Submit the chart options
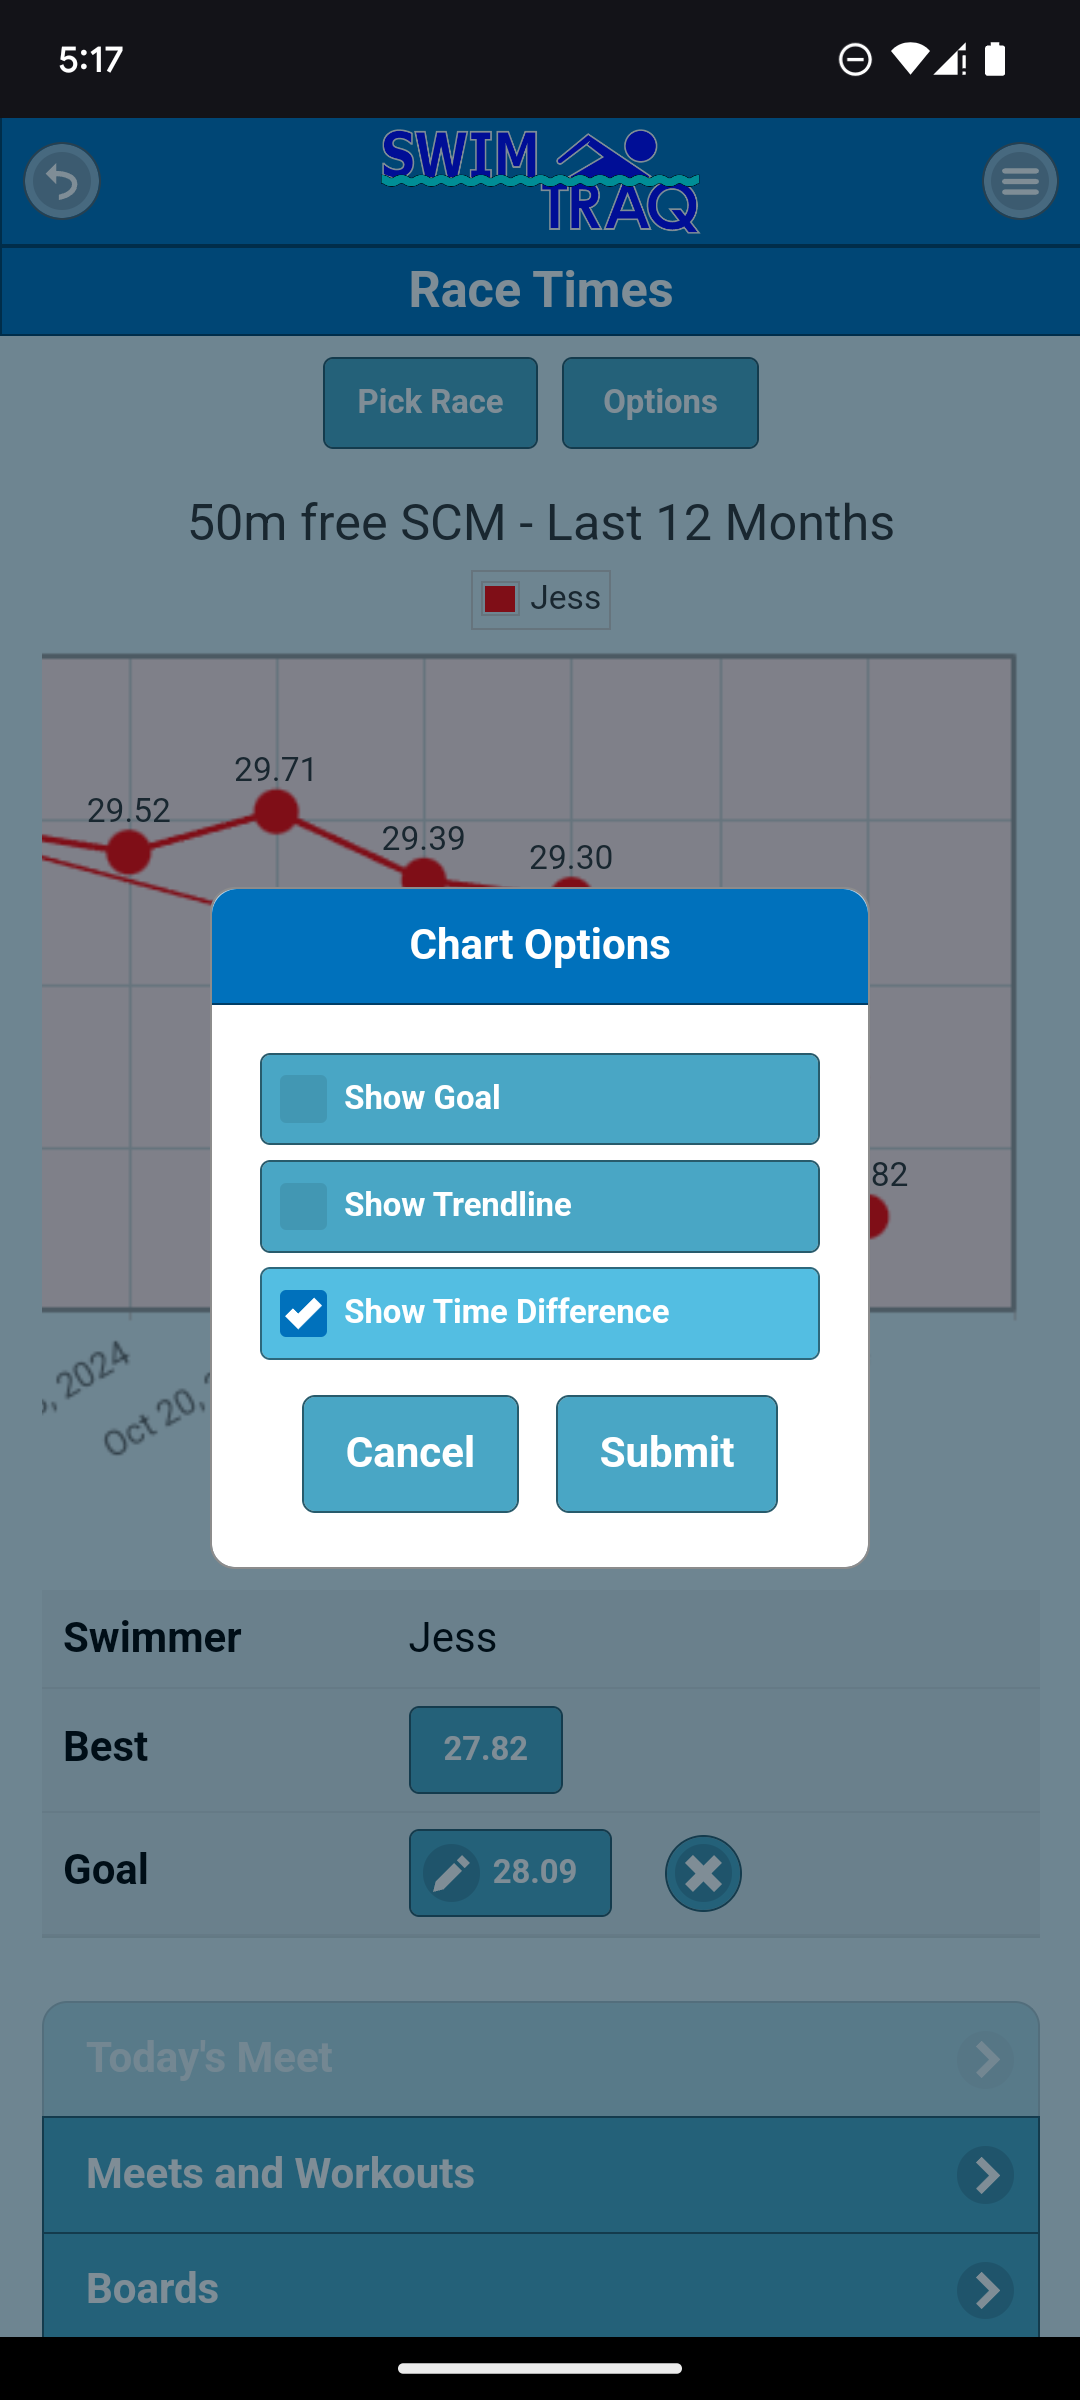The width and height of the screenshot is (1080, 2400). (667, 1453)
